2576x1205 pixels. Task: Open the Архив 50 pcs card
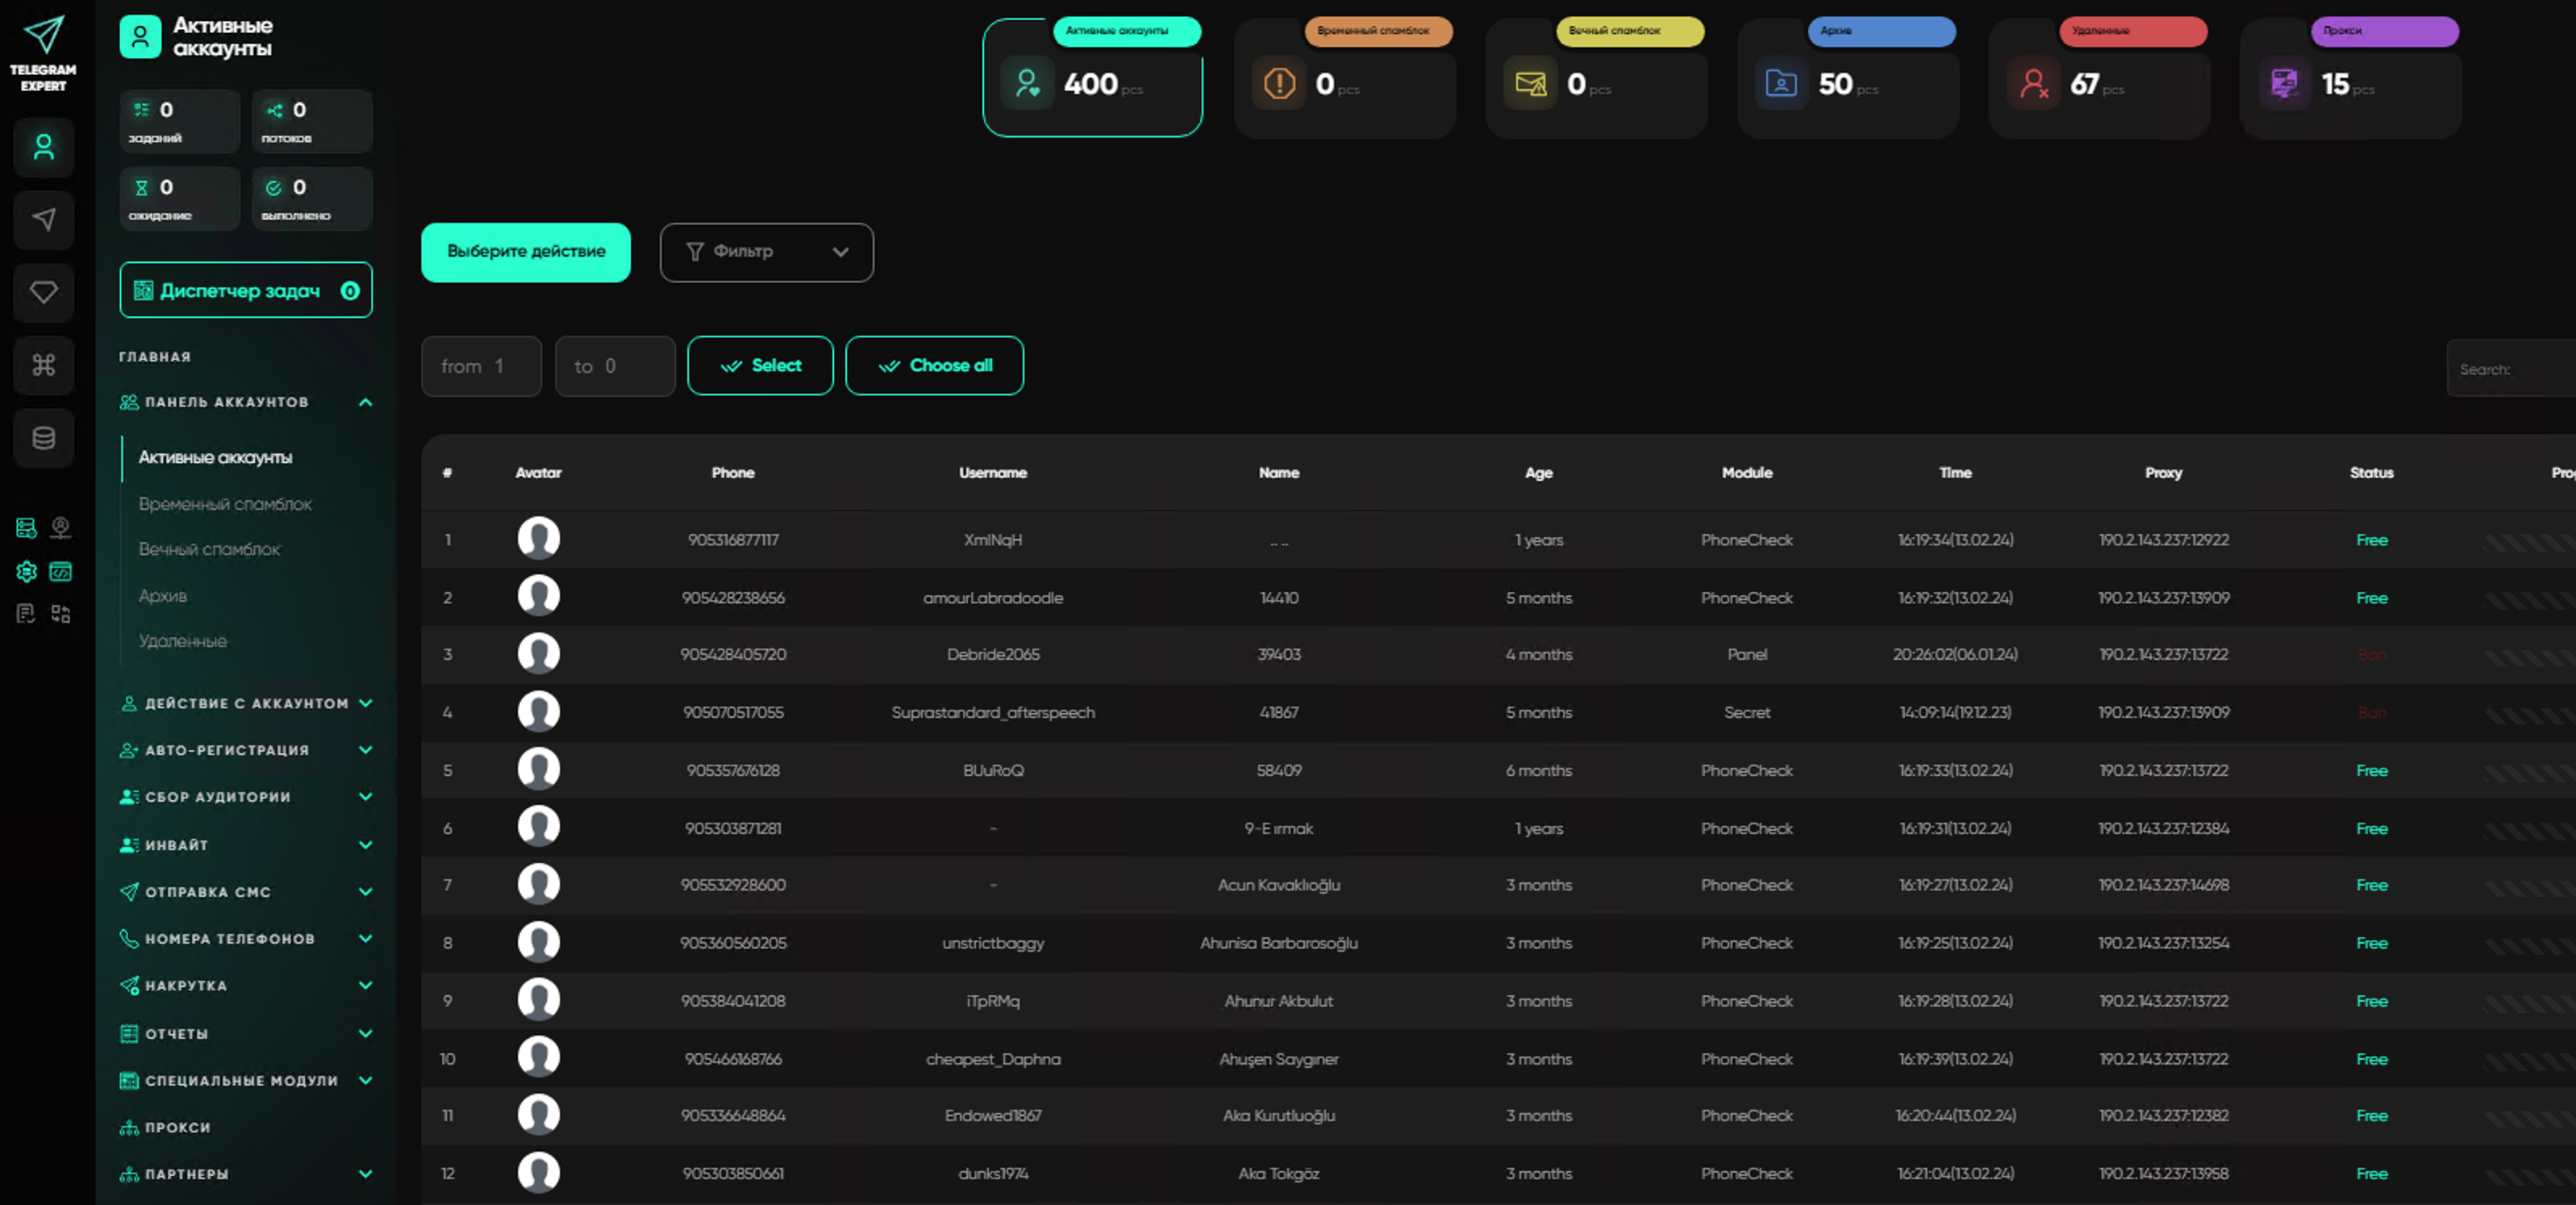pyautogui.click(x=1847, y=84)
